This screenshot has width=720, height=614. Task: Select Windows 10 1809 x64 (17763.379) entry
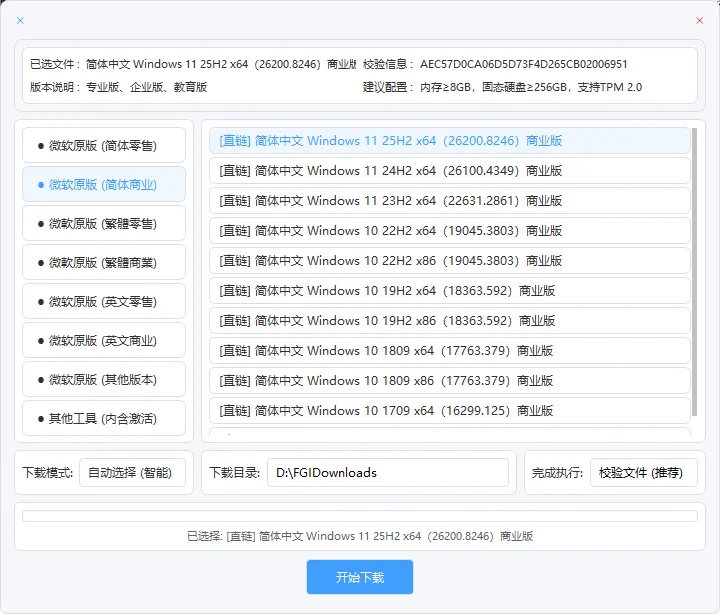450,351
